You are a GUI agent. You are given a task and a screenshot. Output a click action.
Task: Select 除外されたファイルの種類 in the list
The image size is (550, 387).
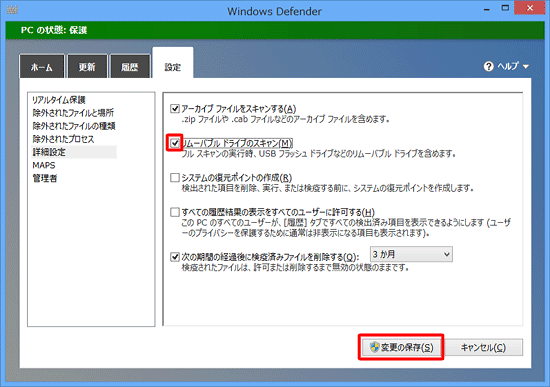[x=74, y=126]
